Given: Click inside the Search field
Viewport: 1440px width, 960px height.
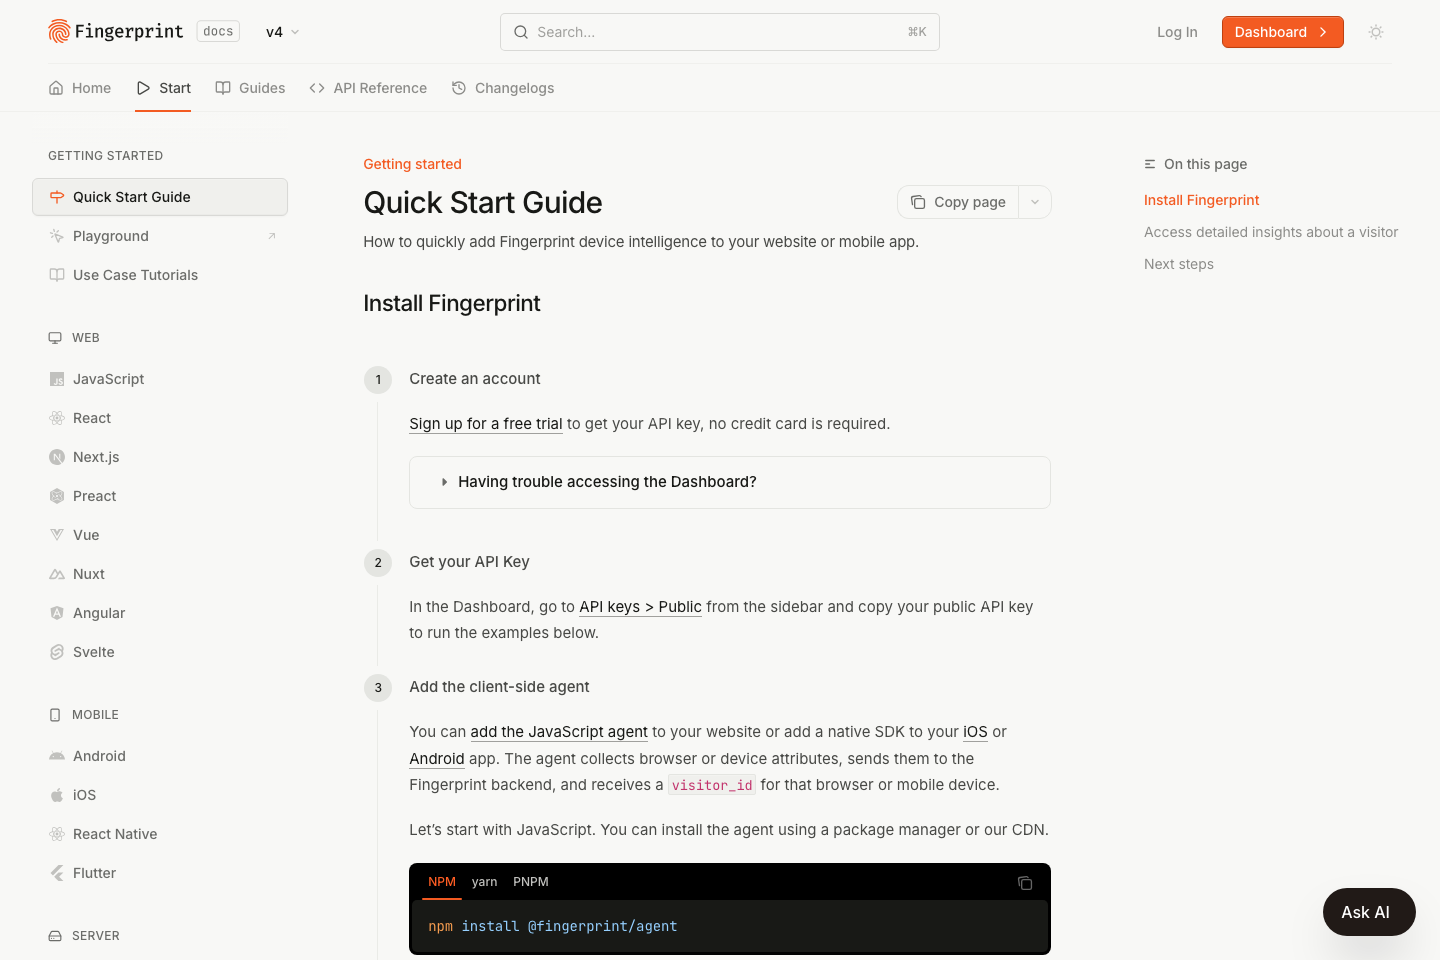Looking at the screenshot, I should [700, 31].
